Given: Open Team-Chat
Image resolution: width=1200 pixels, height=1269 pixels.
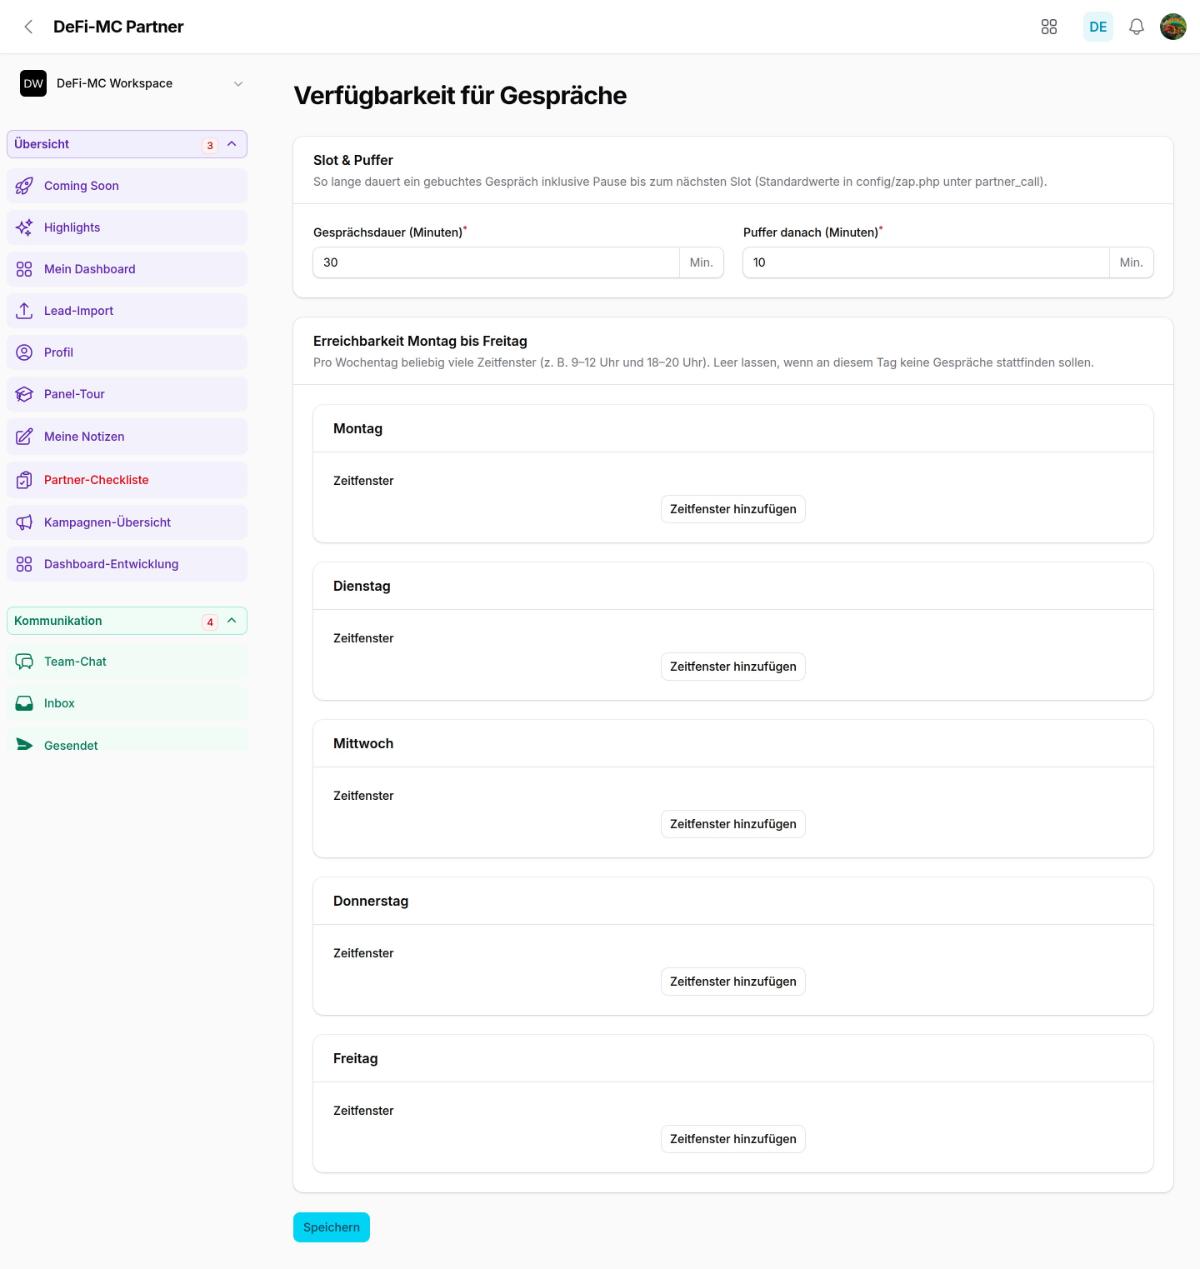Looking at the screenshot, I should [x=127, y=662].
